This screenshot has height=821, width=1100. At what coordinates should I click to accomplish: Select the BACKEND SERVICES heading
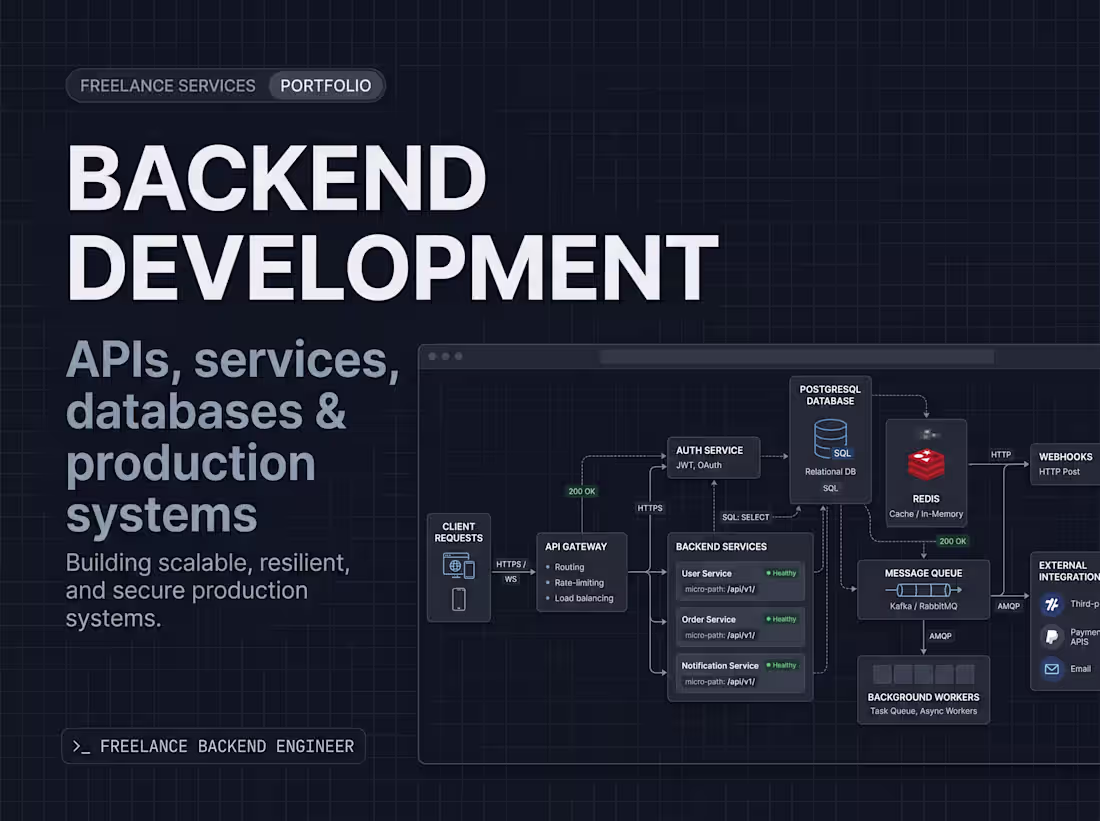721,547
